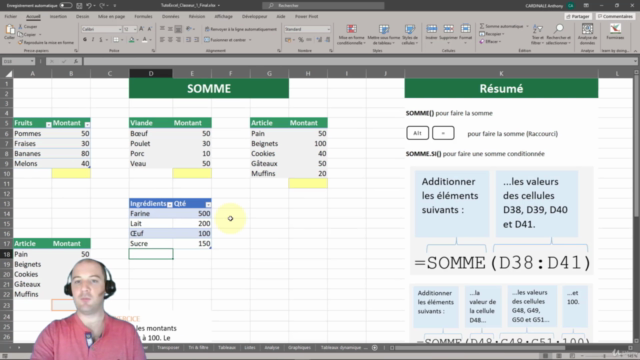Open Mise en forme conditionnelle

coord(351,34)
